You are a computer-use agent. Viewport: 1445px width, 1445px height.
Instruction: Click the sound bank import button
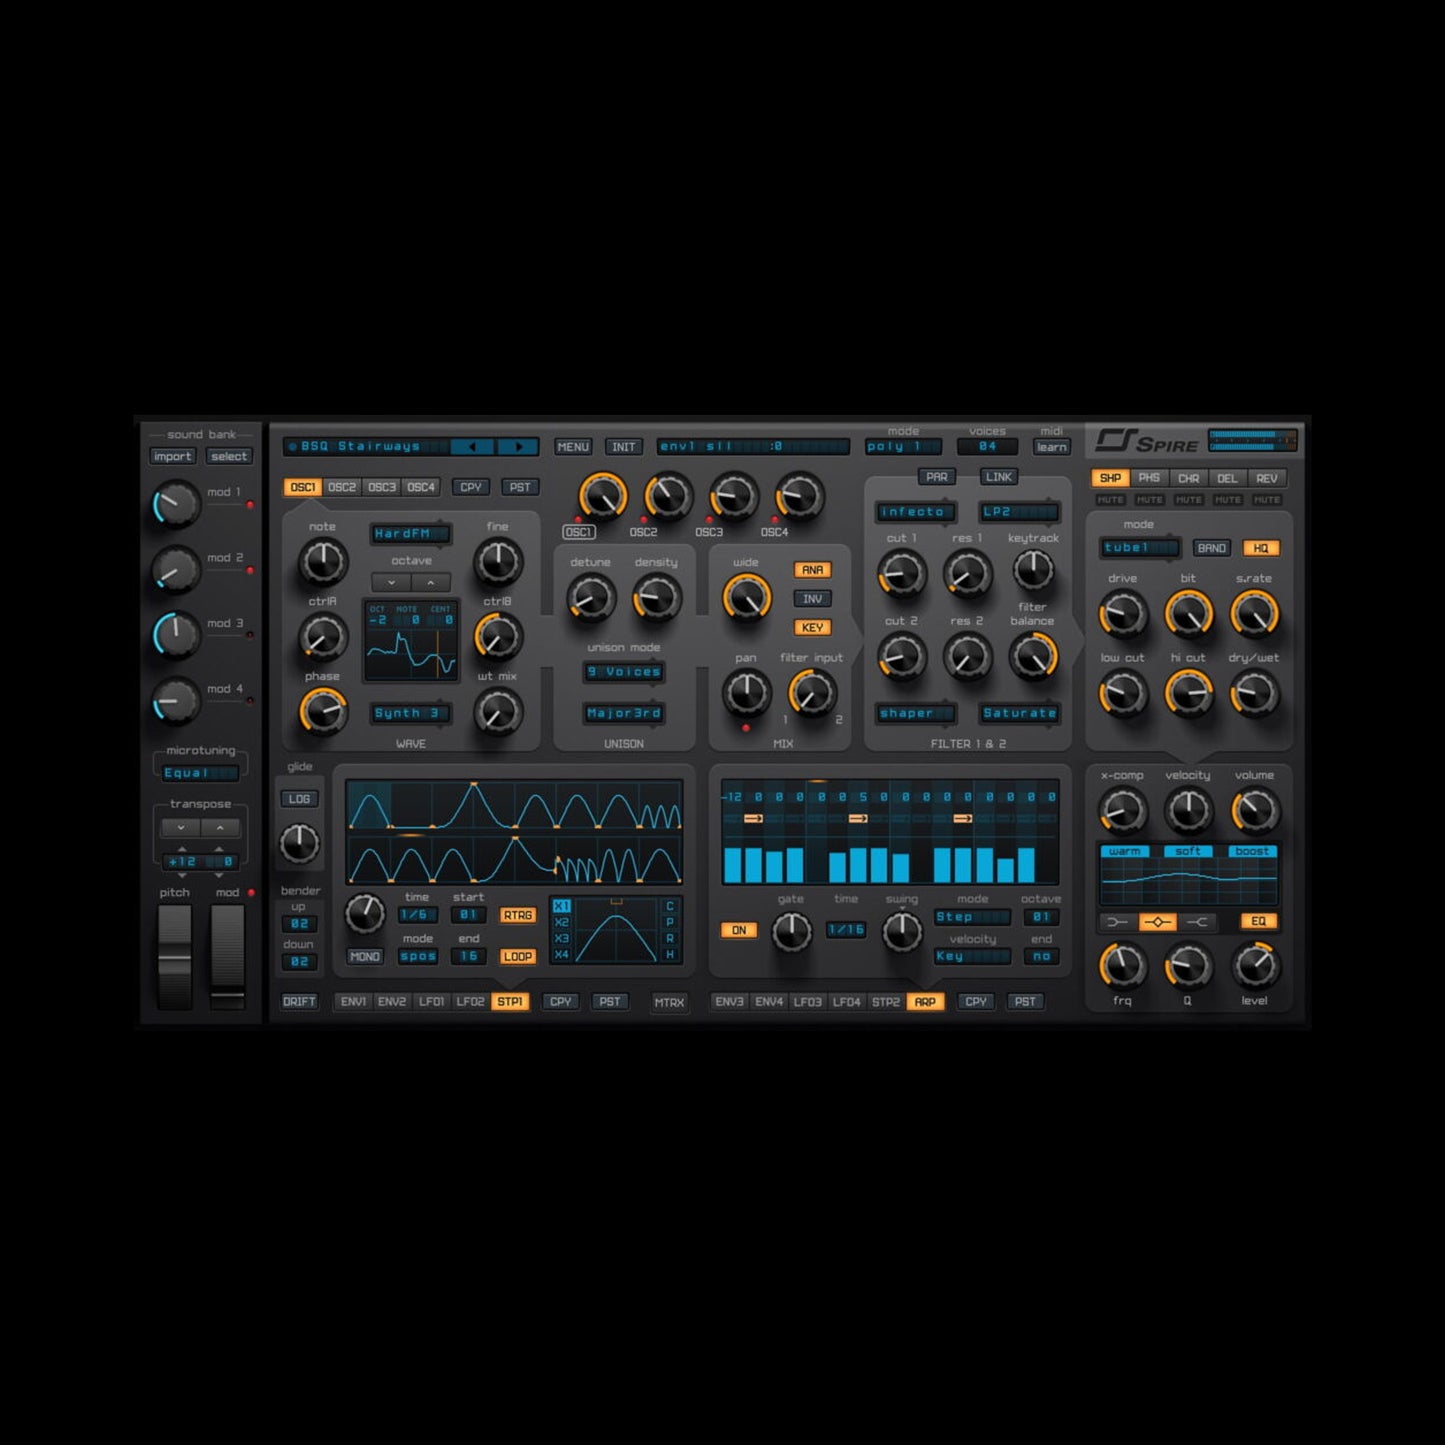(172, 457)
